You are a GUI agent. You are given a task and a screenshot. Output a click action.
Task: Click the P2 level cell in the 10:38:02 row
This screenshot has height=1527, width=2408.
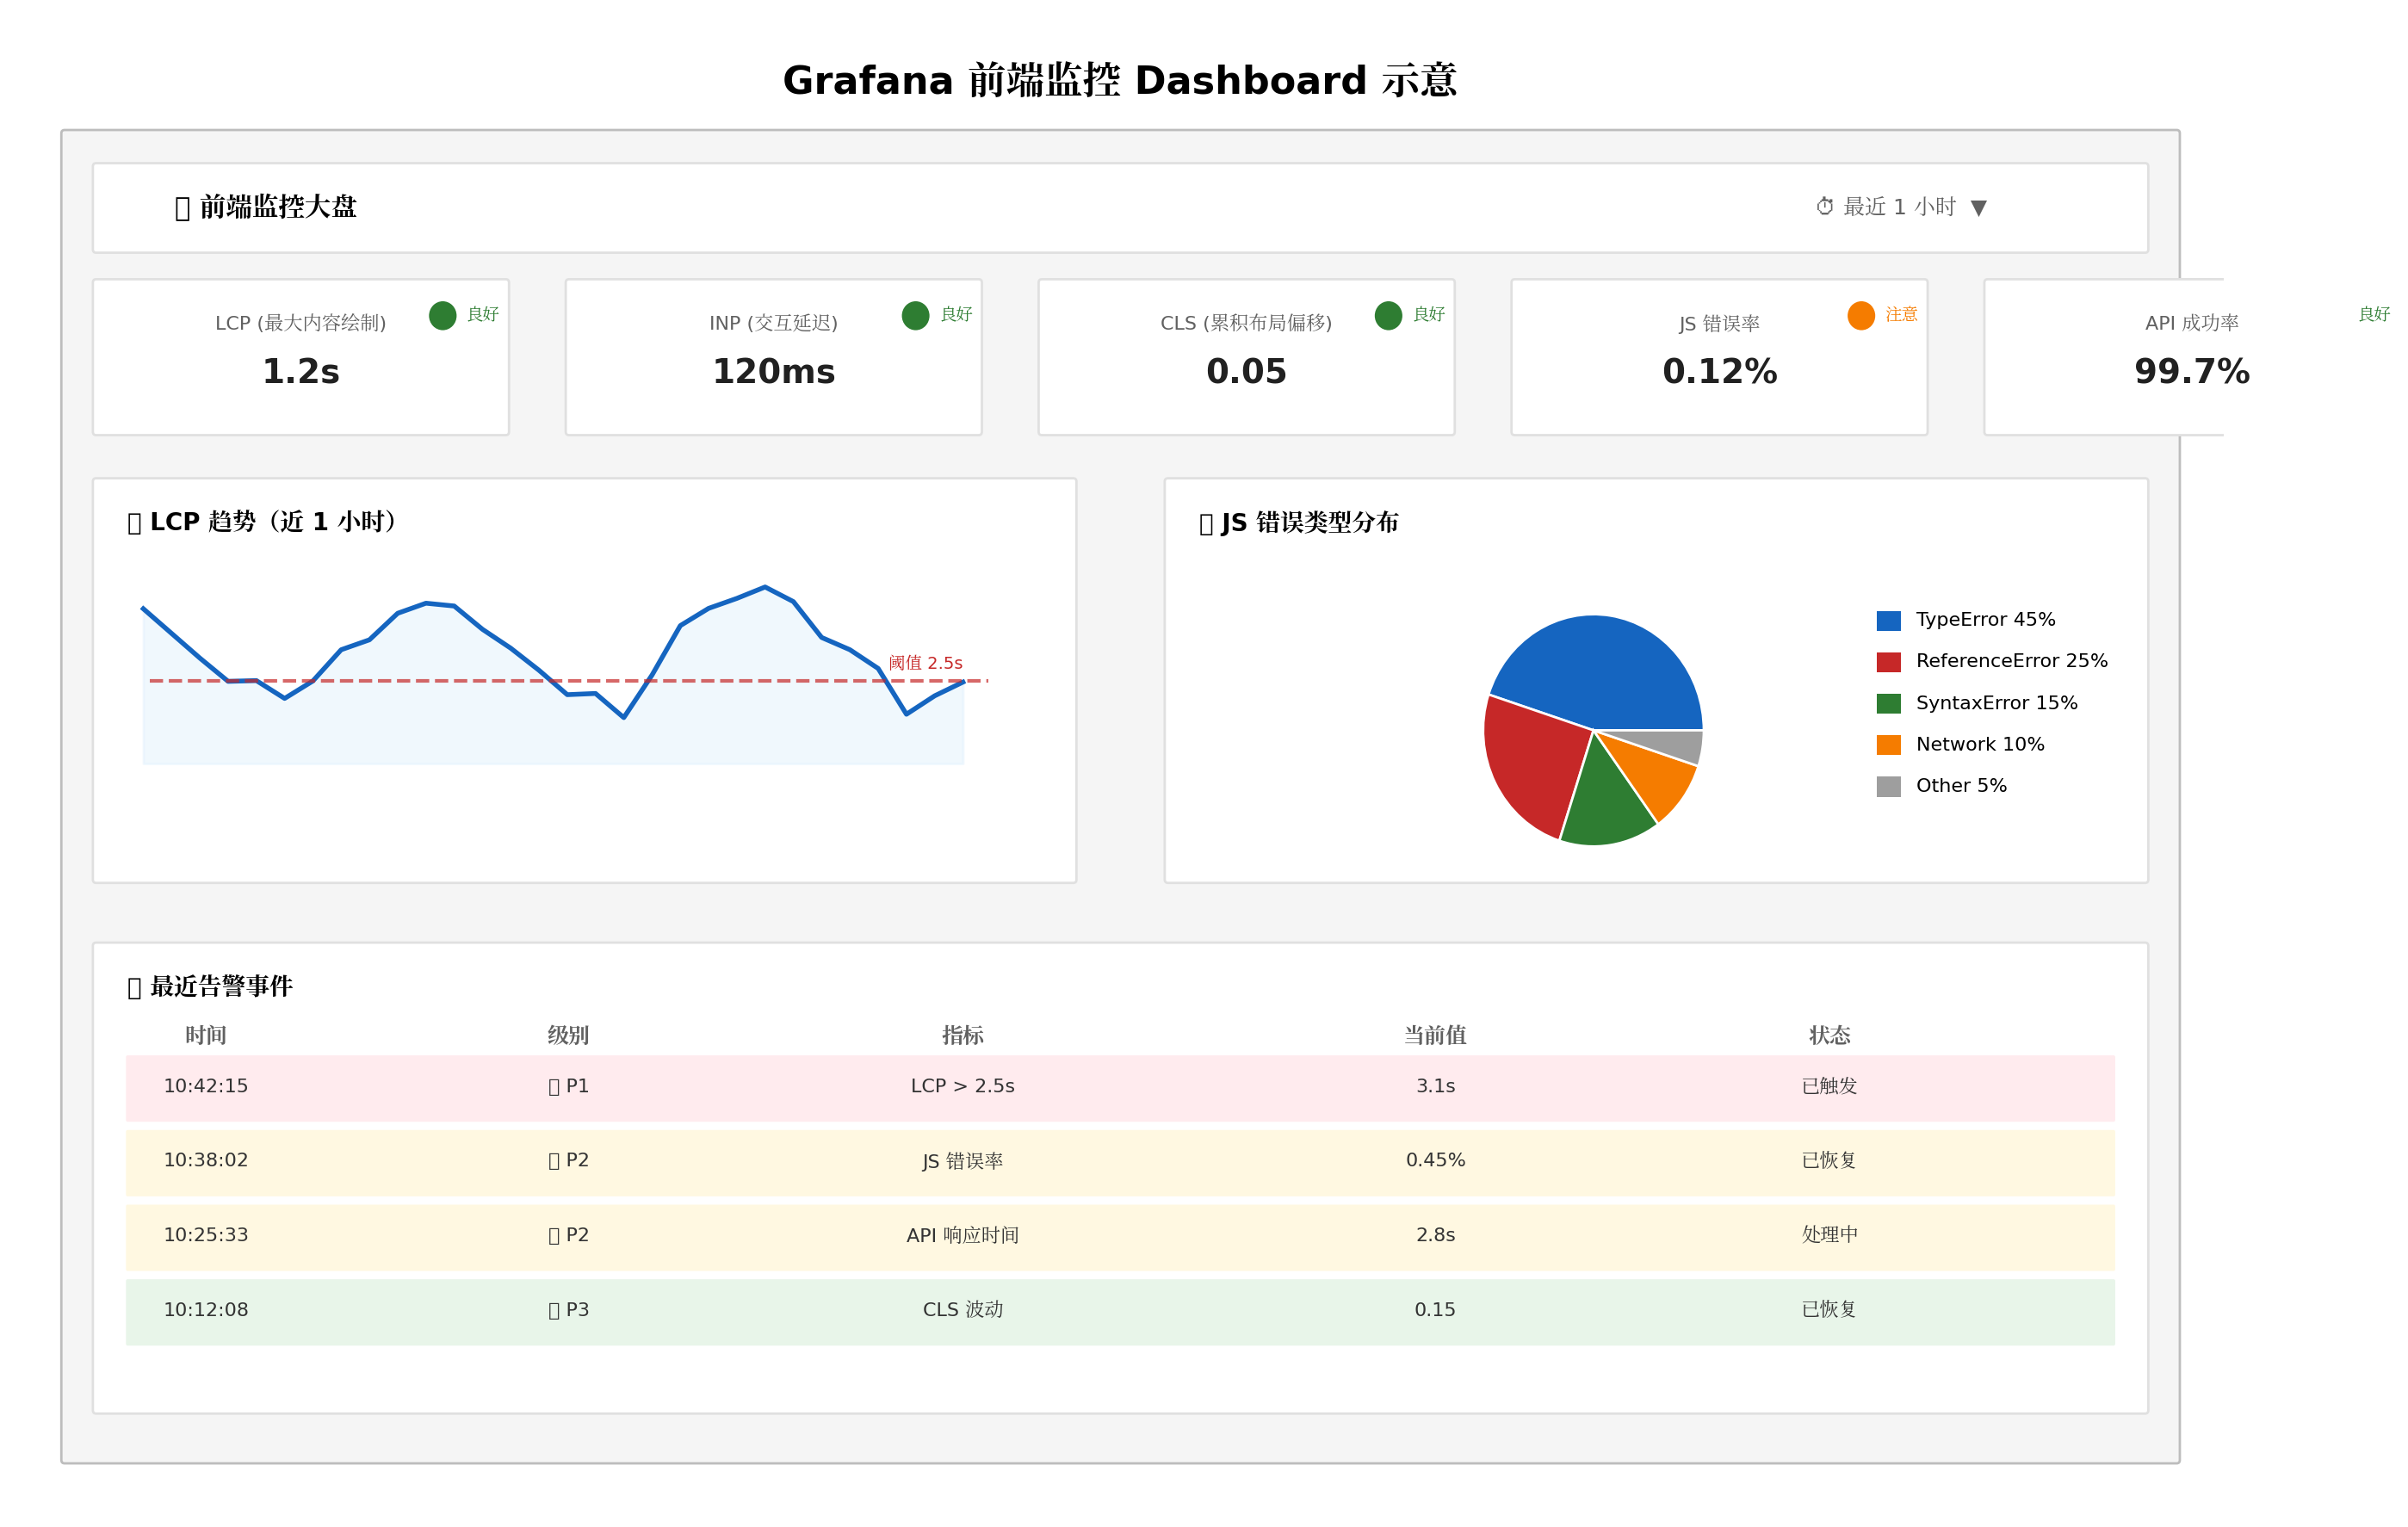pyautogui.click(x=568, y=1160)
